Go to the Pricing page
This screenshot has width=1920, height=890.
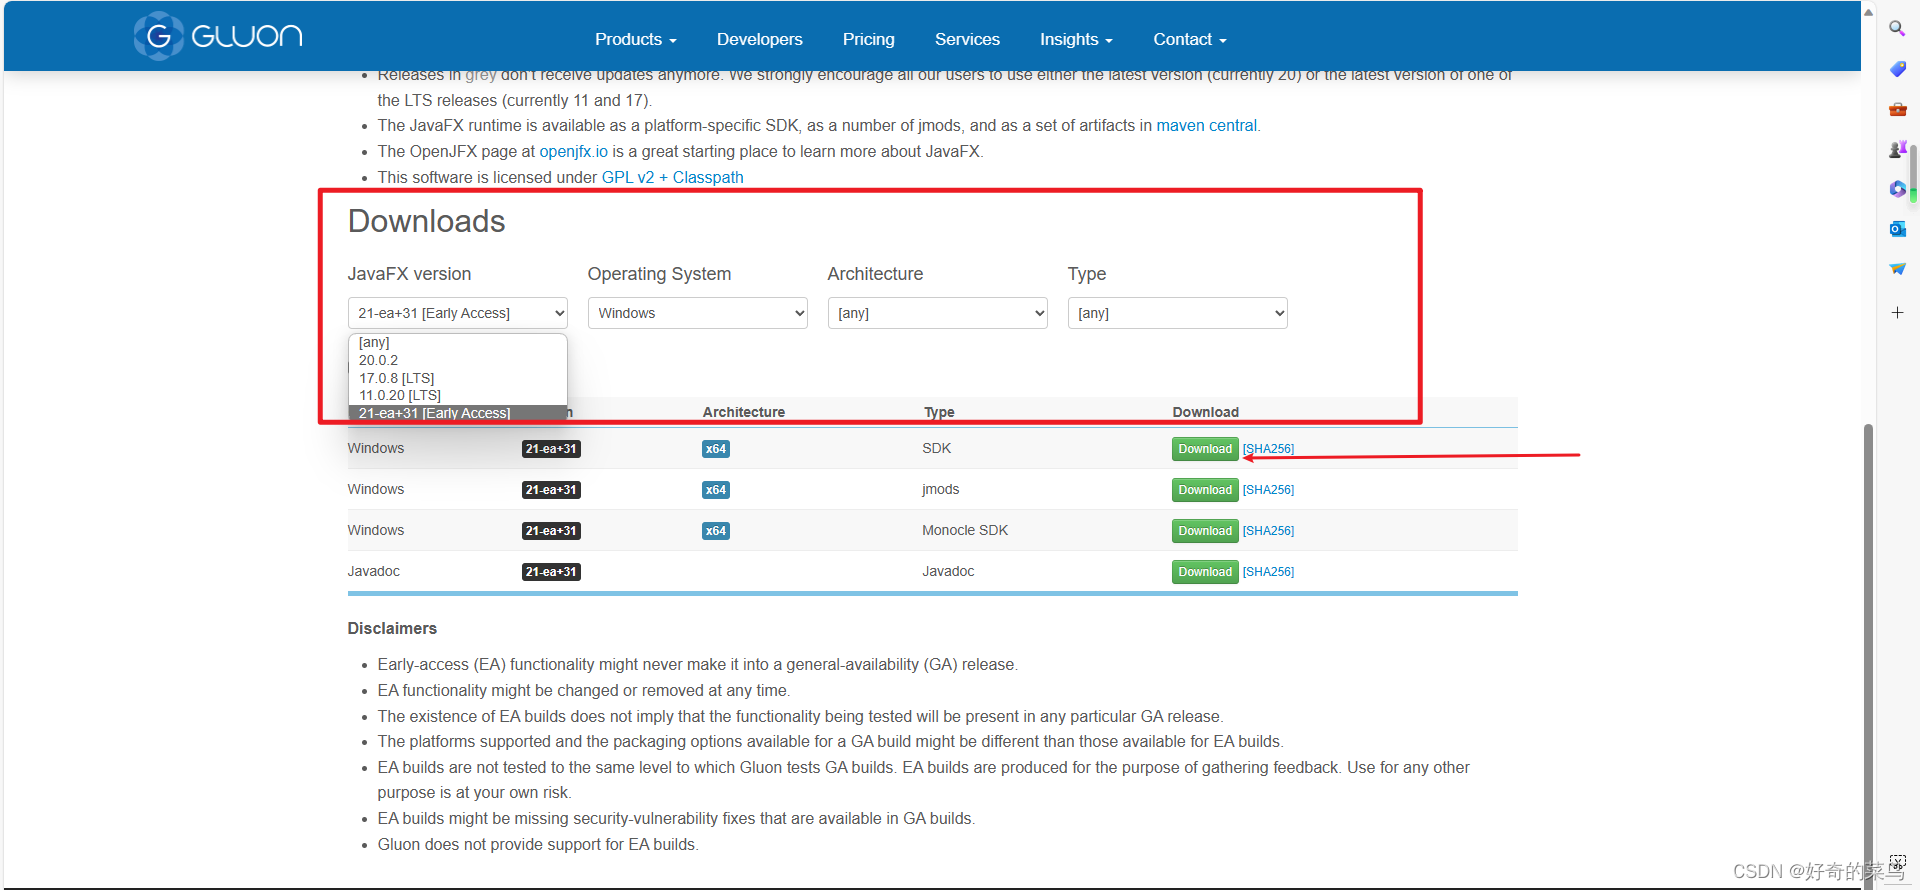point(869,39)
